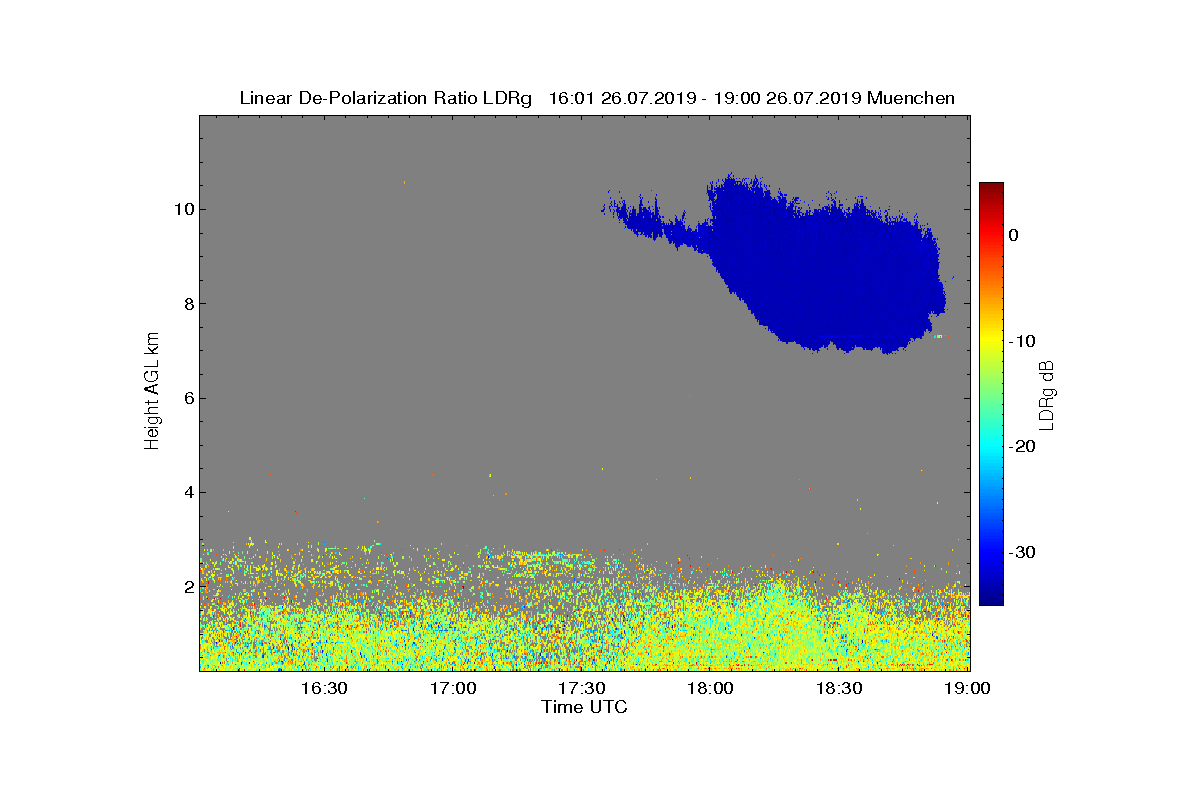The height and width of the screenshot is (800, 1200).
Task: Click the '17:00' time tick label
Action: tap(453, 688)
